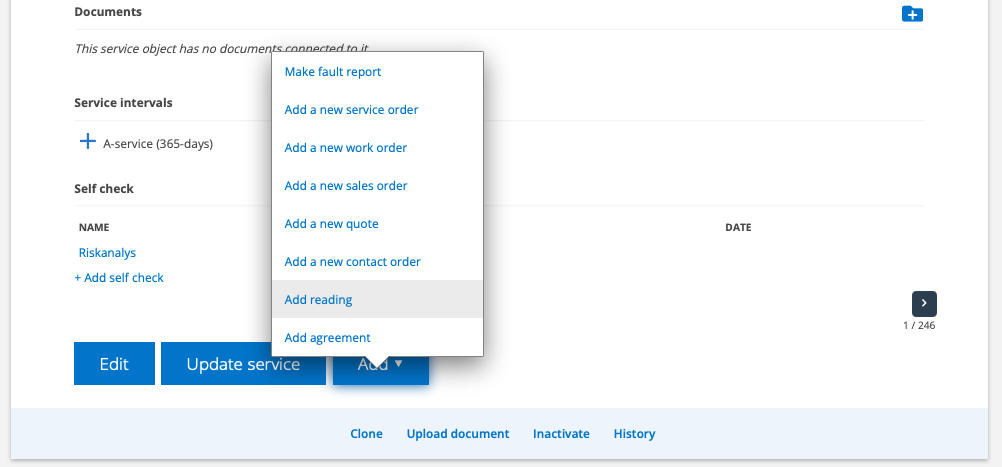Click the Update service button
Screen dimensions: 1002x467
[x=243, y=364]
